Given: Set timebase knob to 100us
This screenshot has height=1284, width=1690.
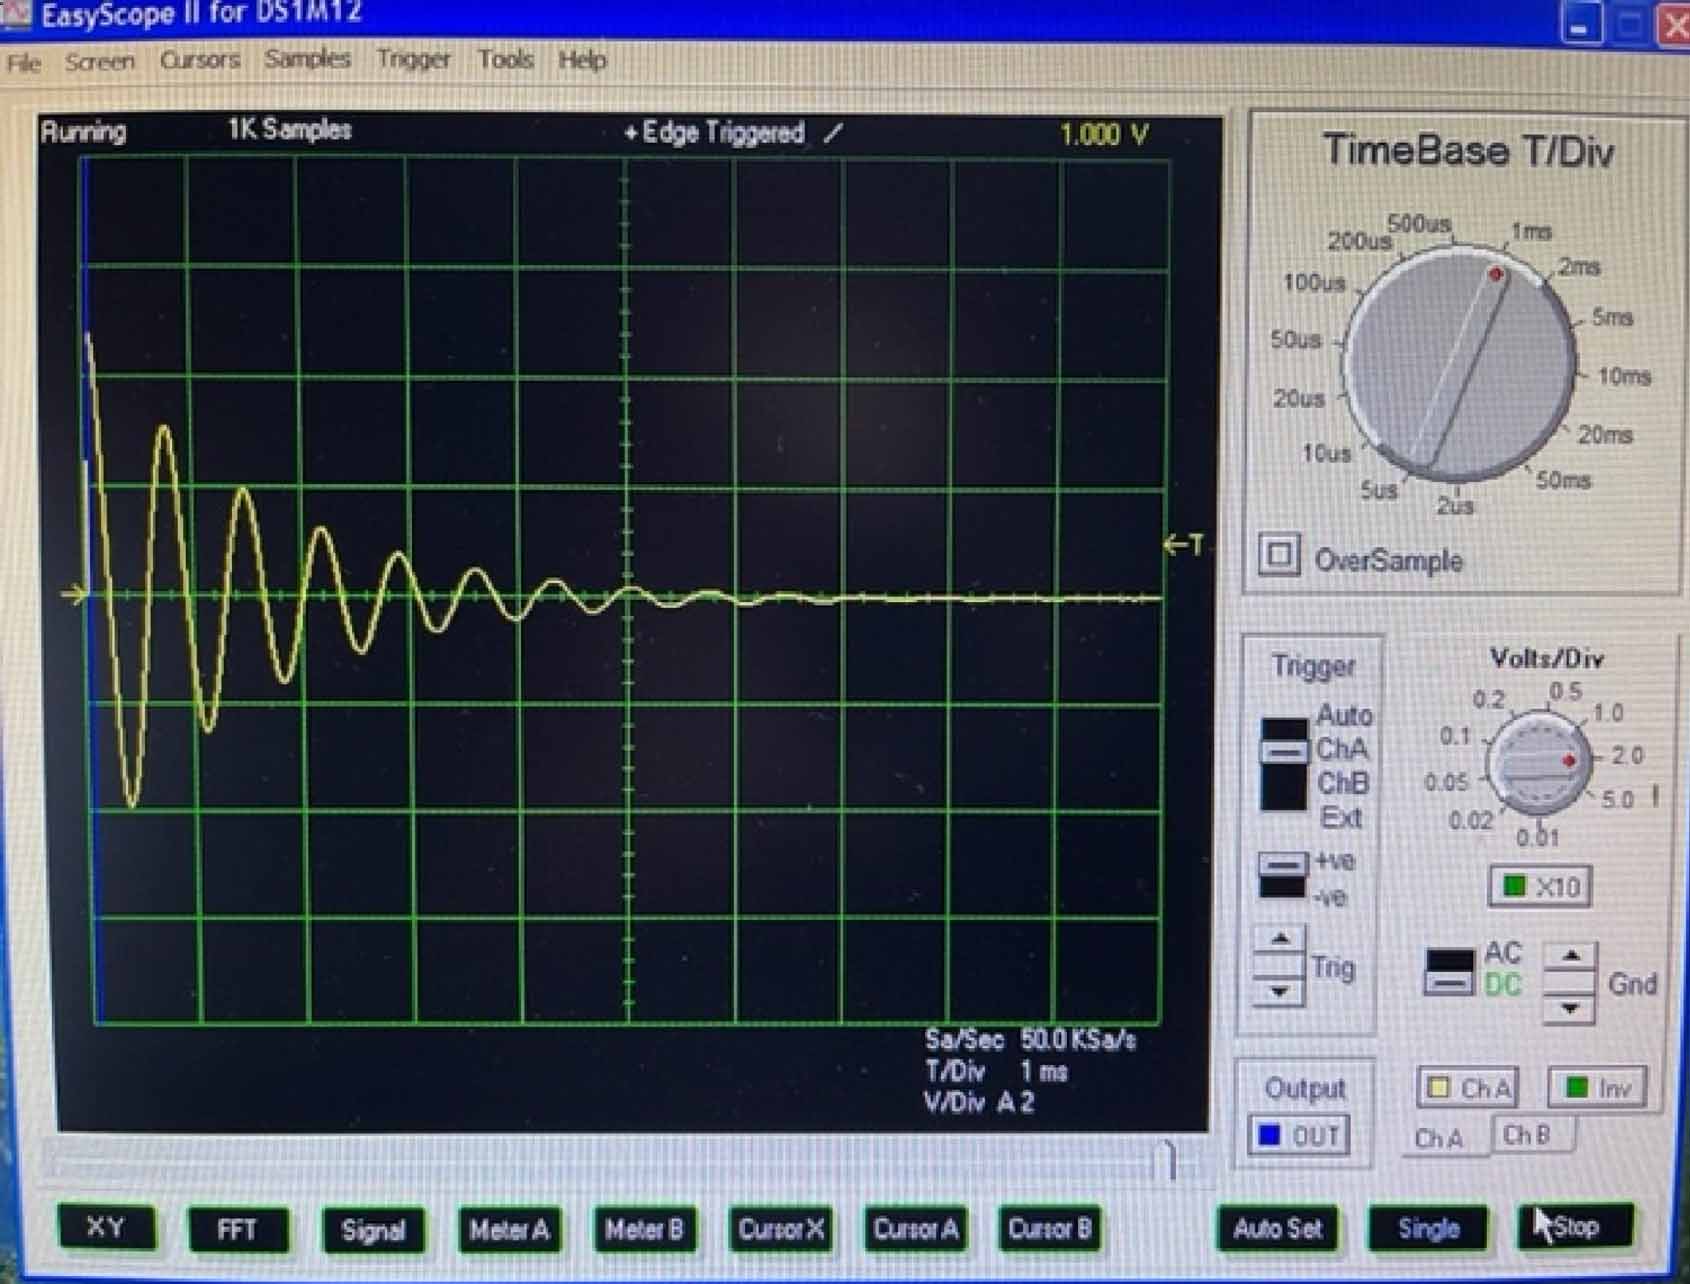Looking at the screenshot, I should pyautogui.click(x=1314, y=283).
